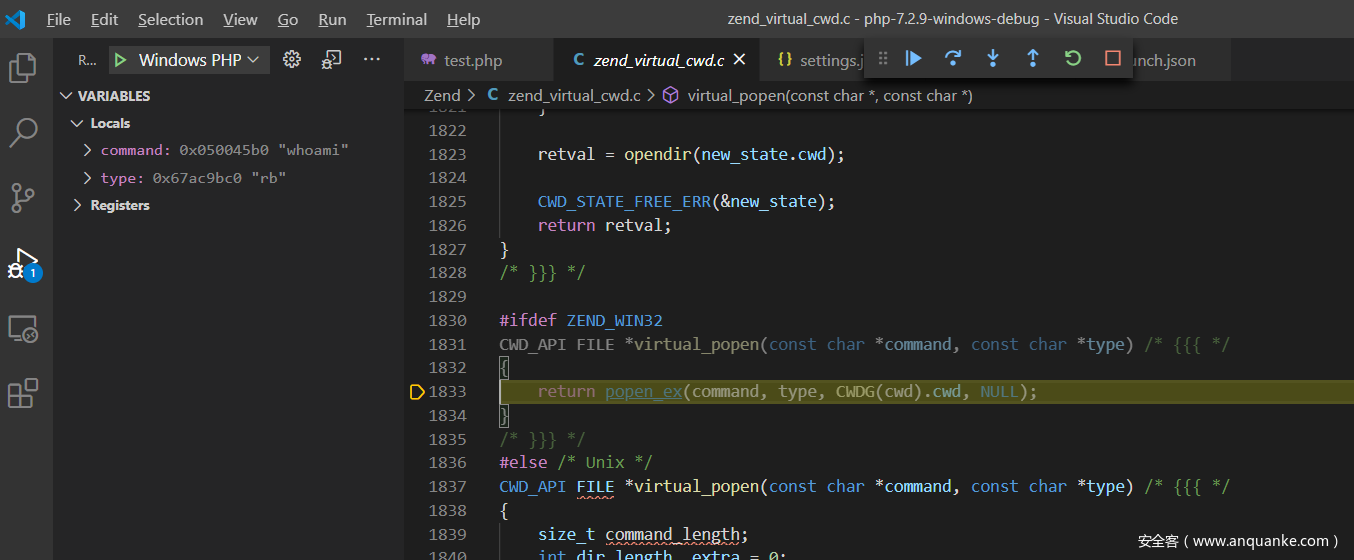The height and width of the screenshot is (560, 1354).
Task: Restart the debugging session
Action: click(1073, 59)
